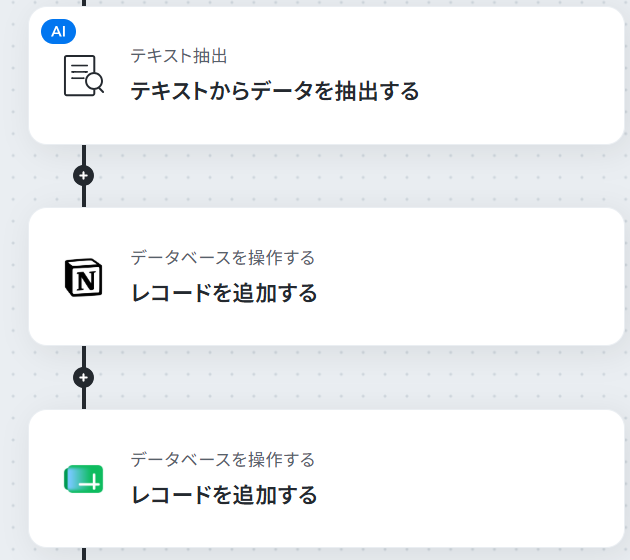
Task: Open the テキストからデータを抽出する step
Action: 275,91
